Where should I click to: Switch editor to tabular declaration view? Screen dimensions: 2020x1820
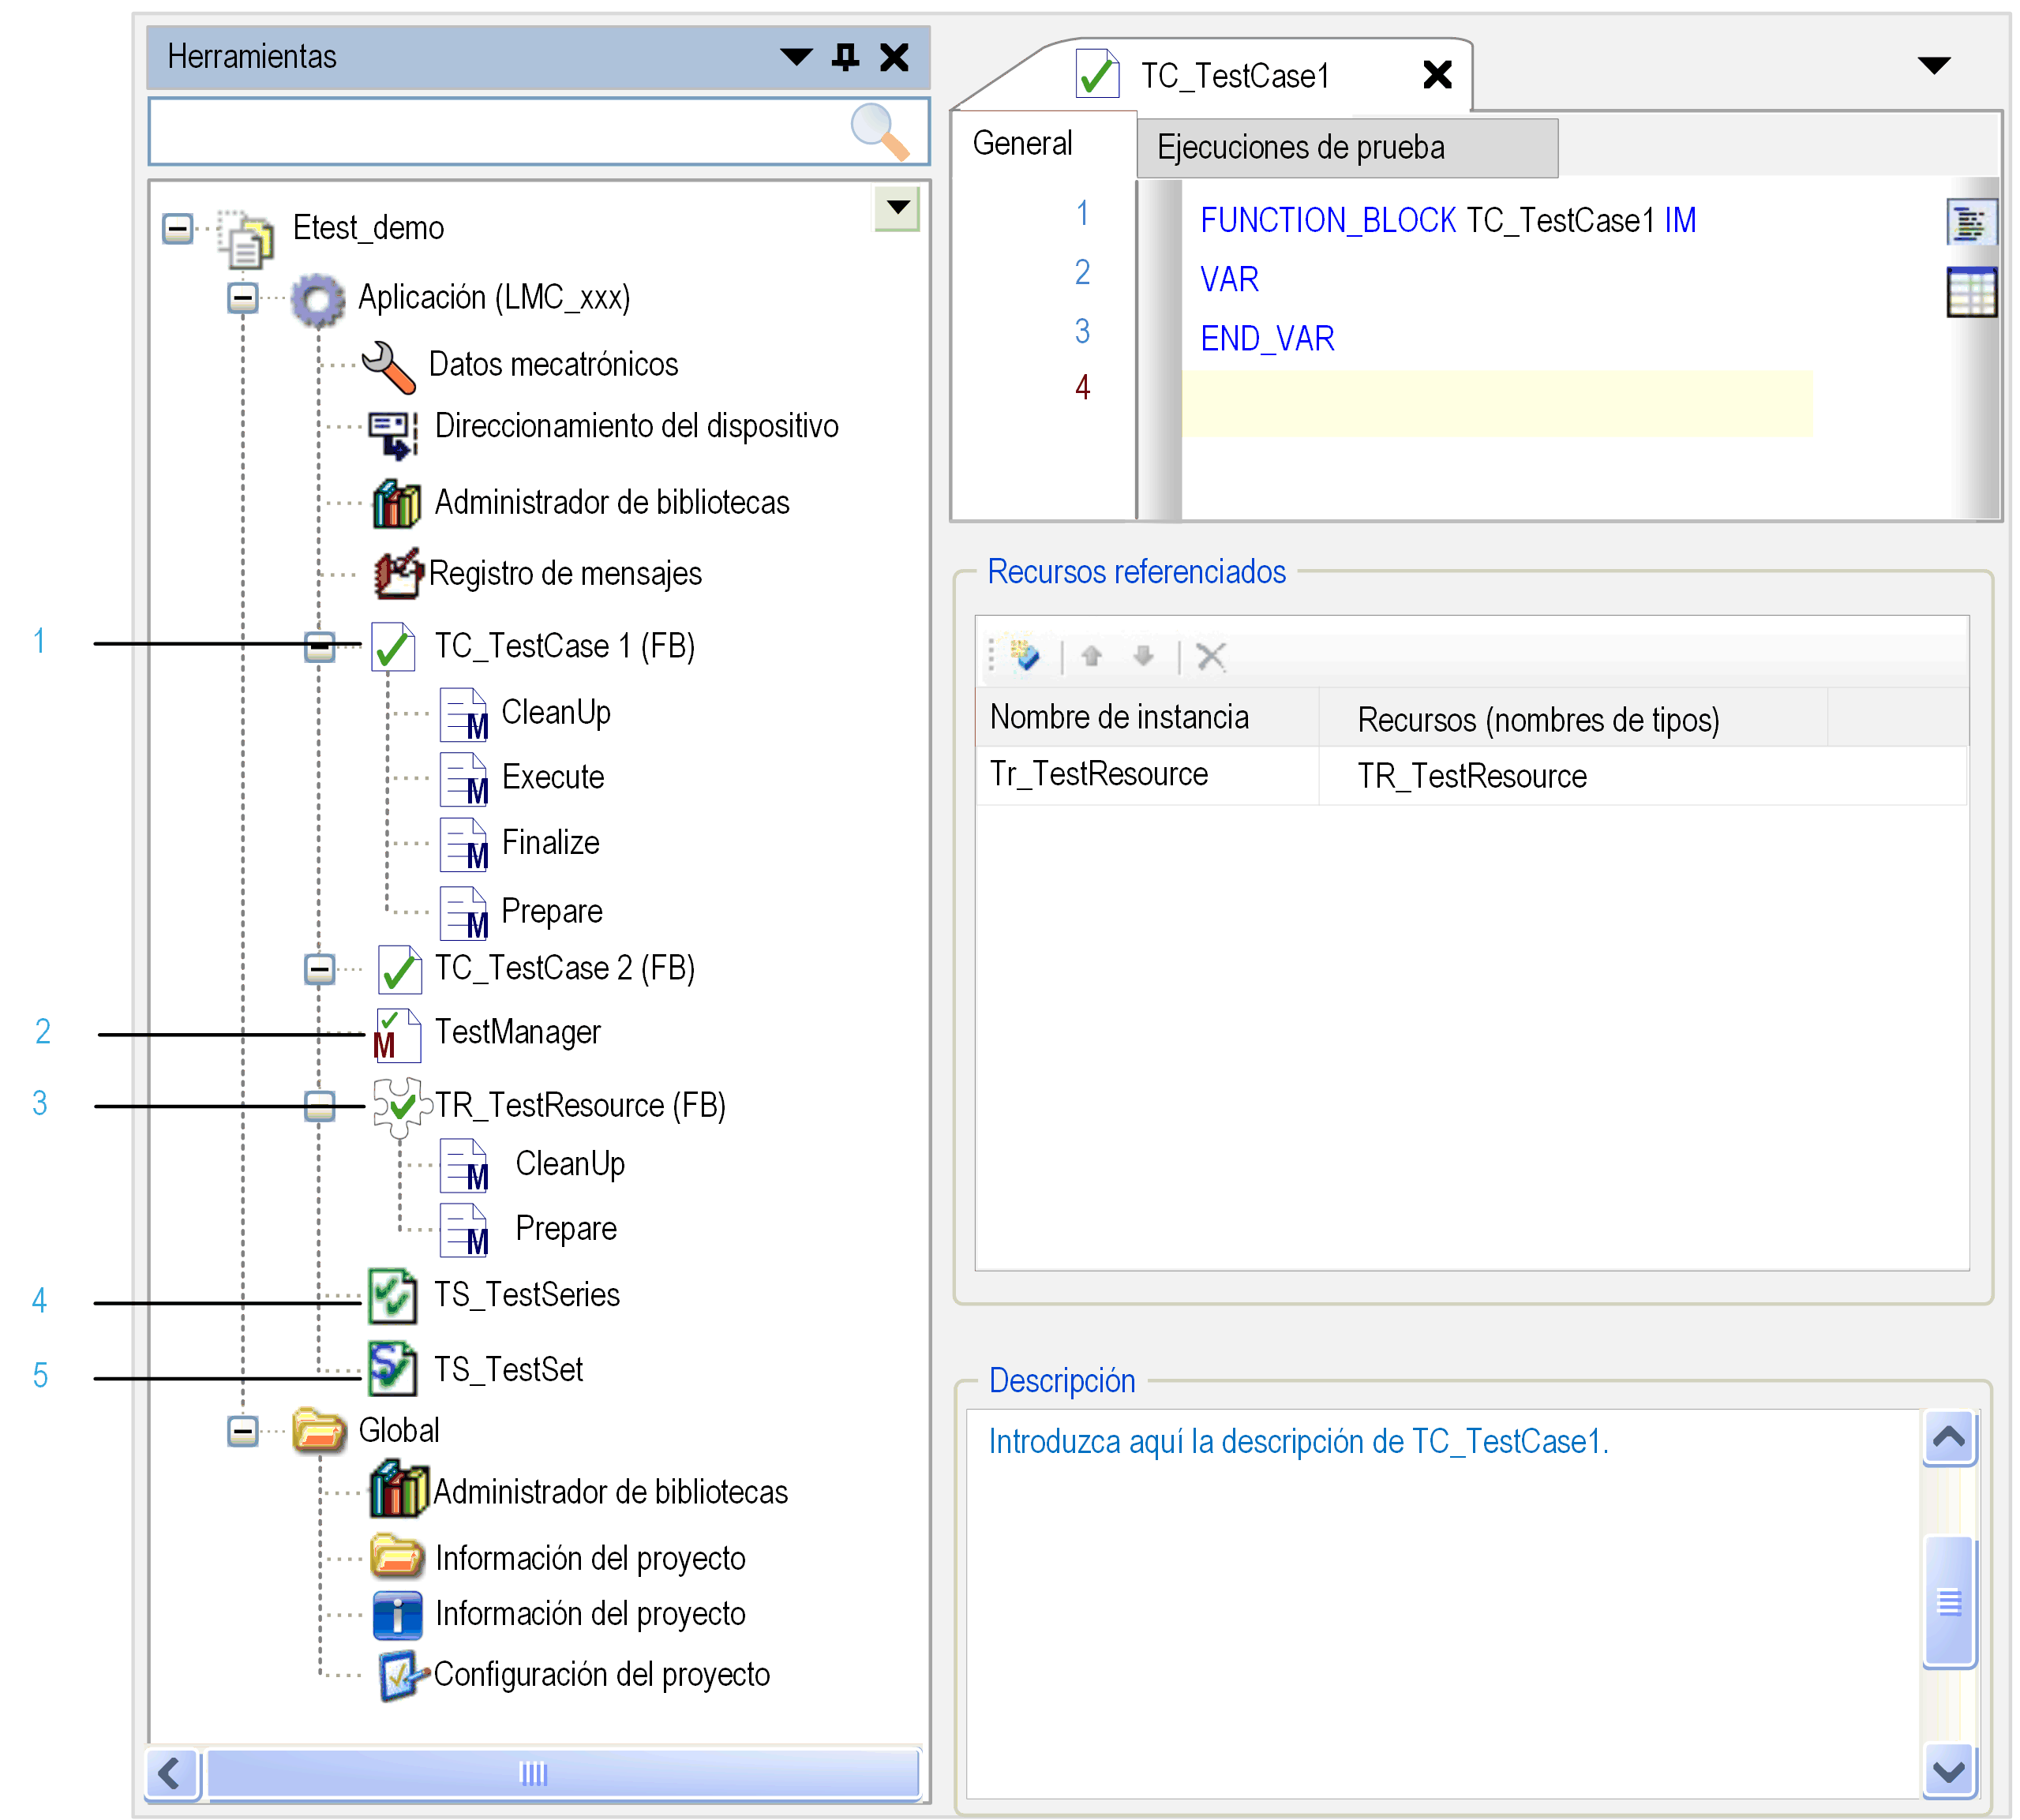(1970, 293)
